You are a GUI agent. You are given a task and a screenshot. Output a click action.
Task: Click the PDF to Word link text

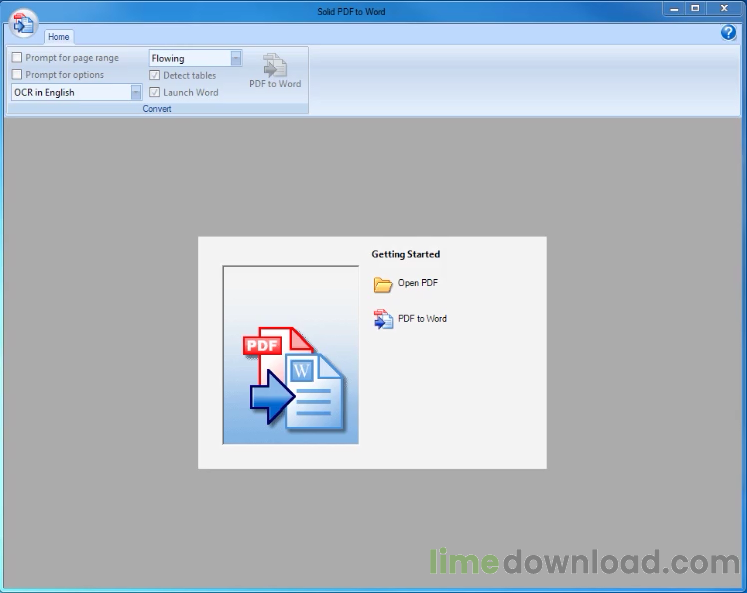pos(422,319)
